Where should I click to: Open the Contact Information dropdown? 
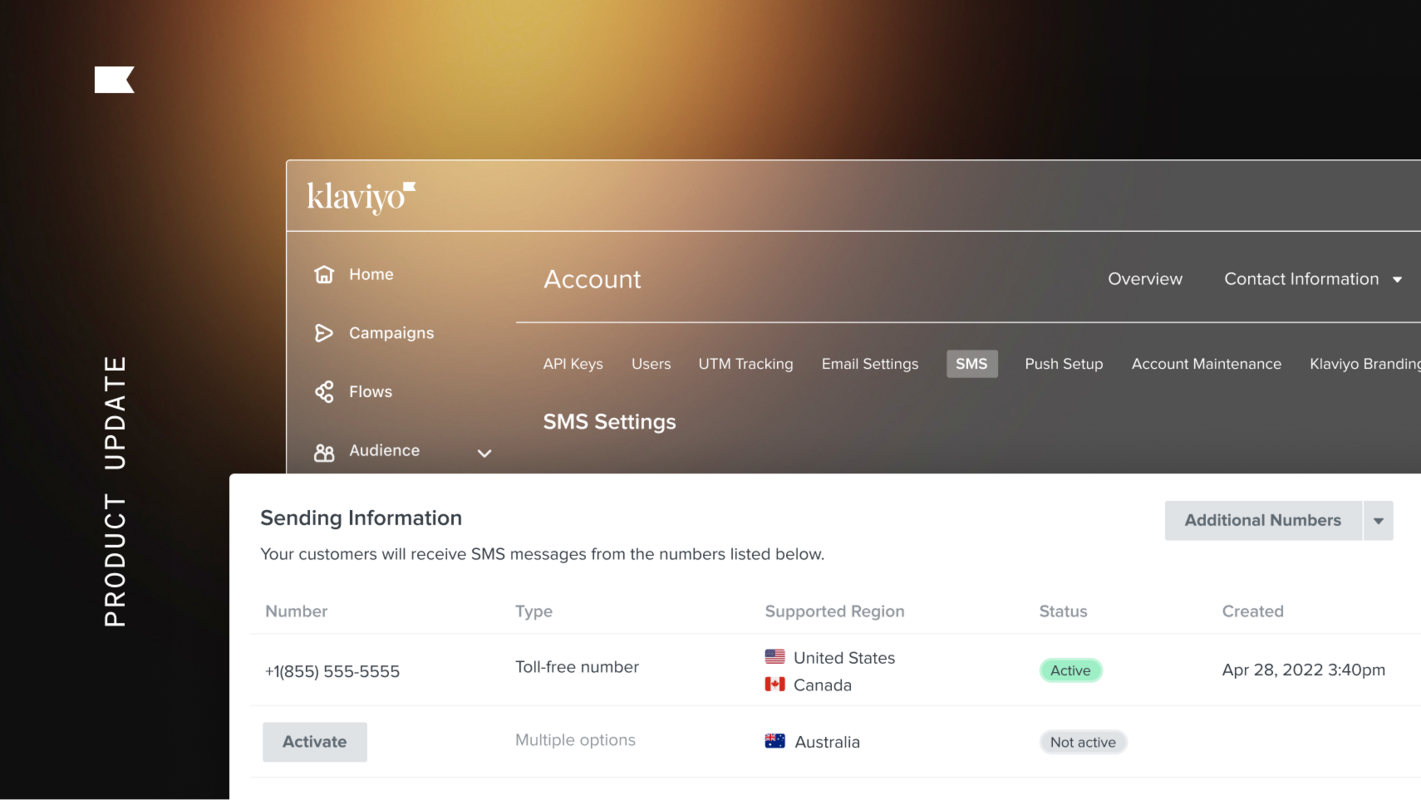tap(1312, 279)
